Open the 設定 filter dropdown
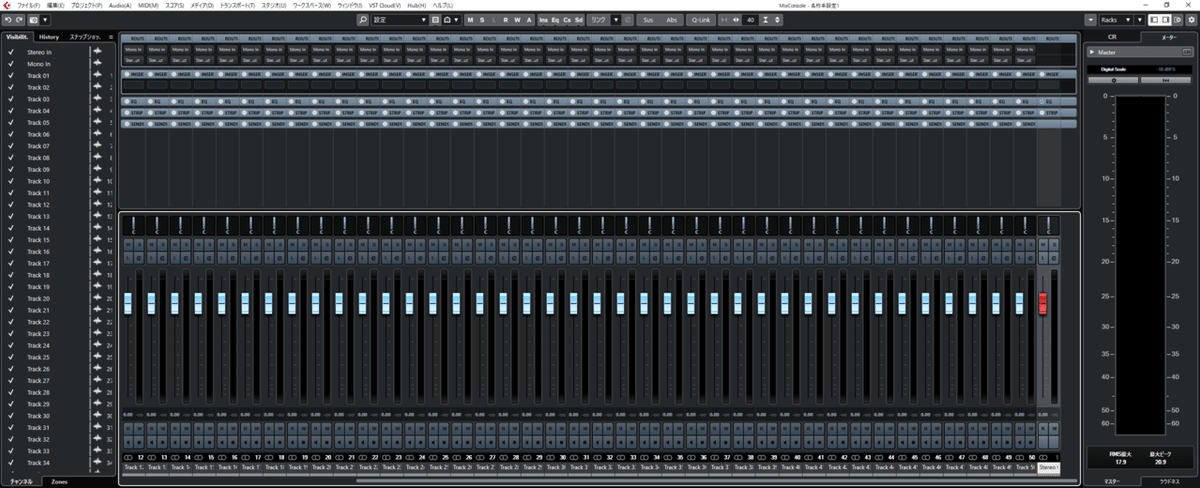 (x=400, y=19)
